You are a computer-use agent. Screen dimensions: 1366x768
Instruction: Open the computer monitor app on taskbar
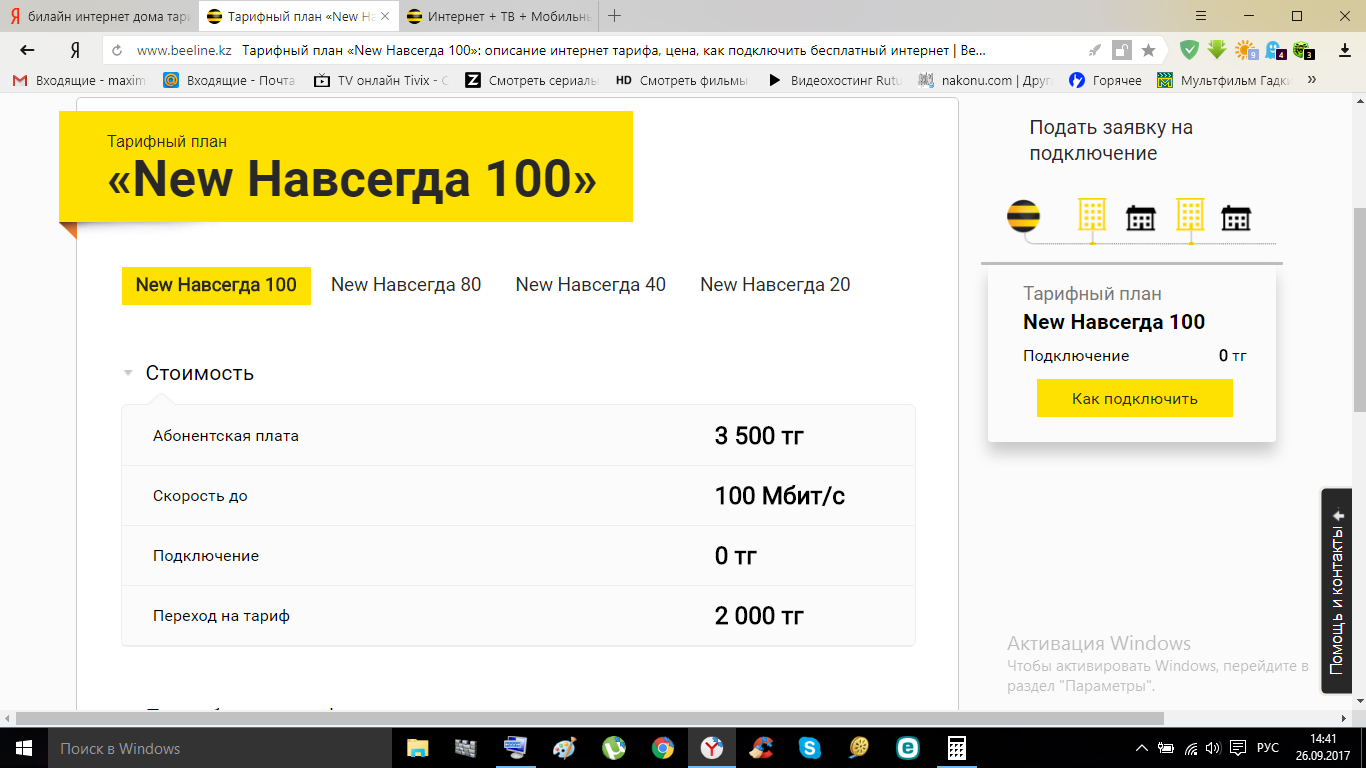click(515, 748)
